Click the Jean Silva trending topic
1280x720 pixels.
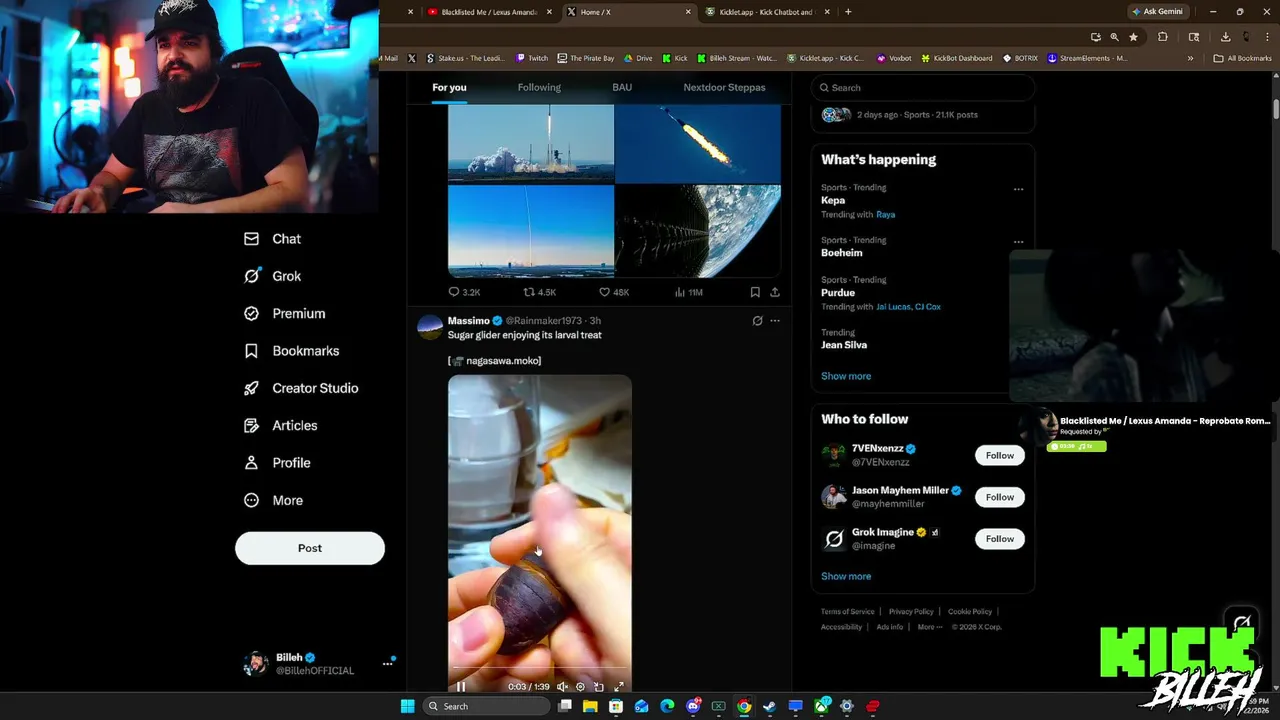pos(844,345)
